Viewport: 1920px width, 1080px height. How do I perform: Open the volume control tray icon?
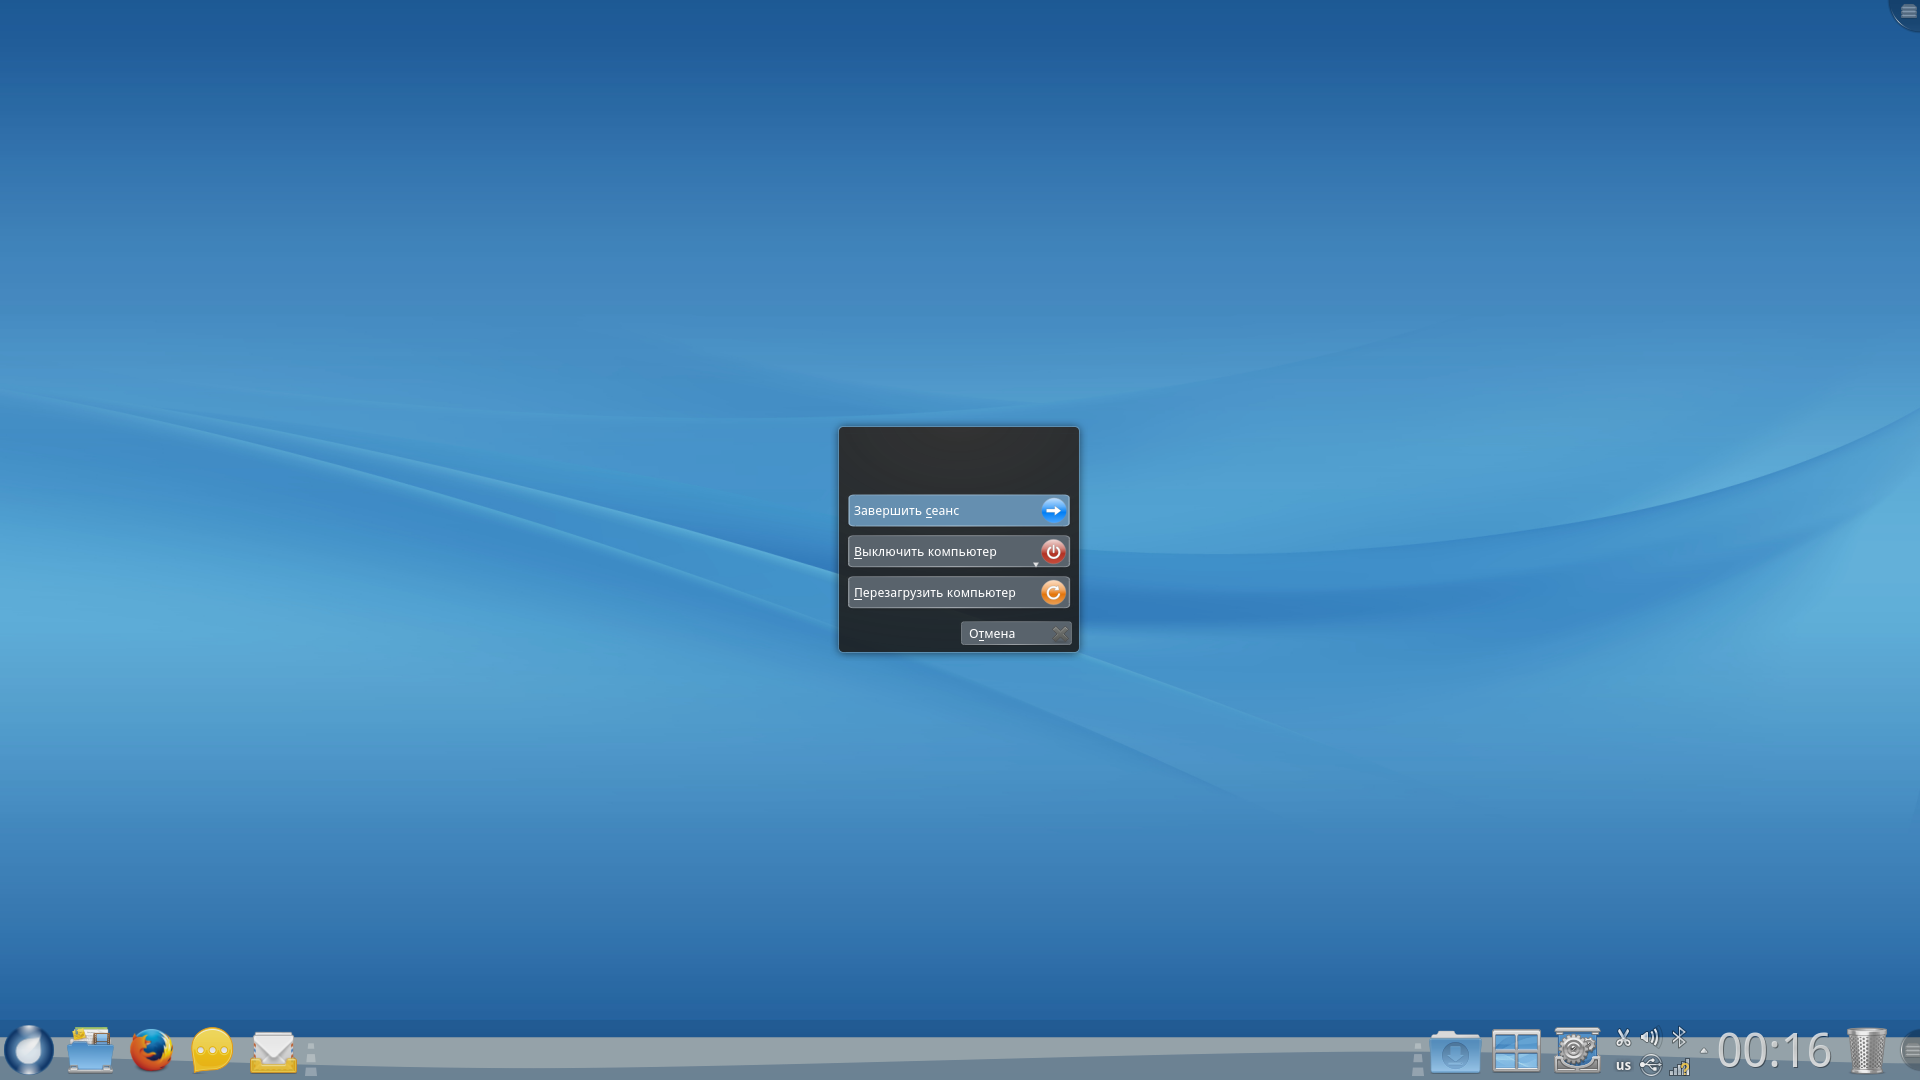(x=1650, y=1038)
